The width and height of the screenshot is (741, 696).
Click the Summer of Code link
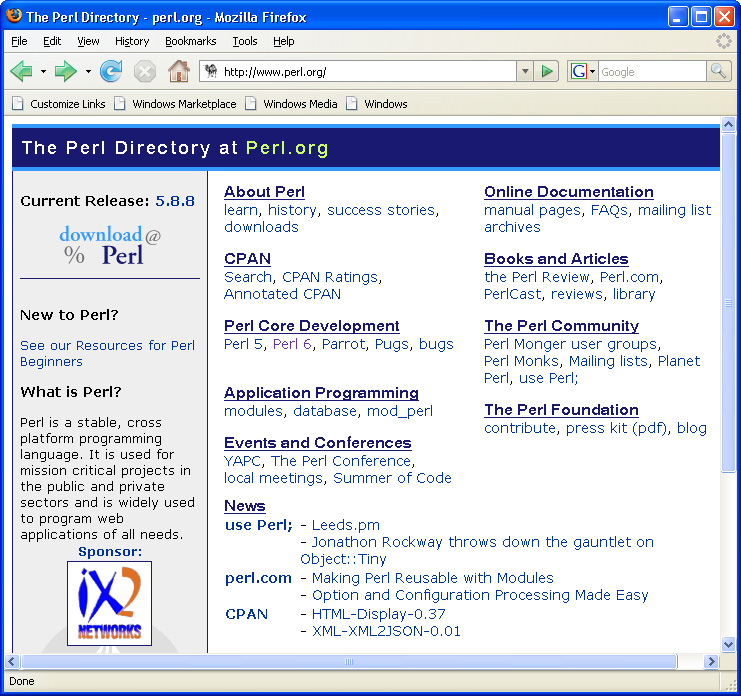tap(392, 478)
